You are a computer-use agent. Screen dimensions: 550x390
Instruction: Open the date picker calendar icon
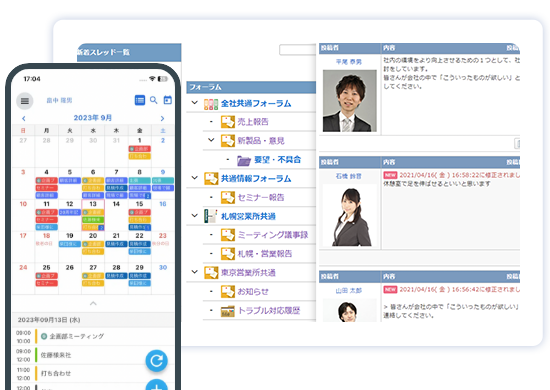[x=168, y=100]
